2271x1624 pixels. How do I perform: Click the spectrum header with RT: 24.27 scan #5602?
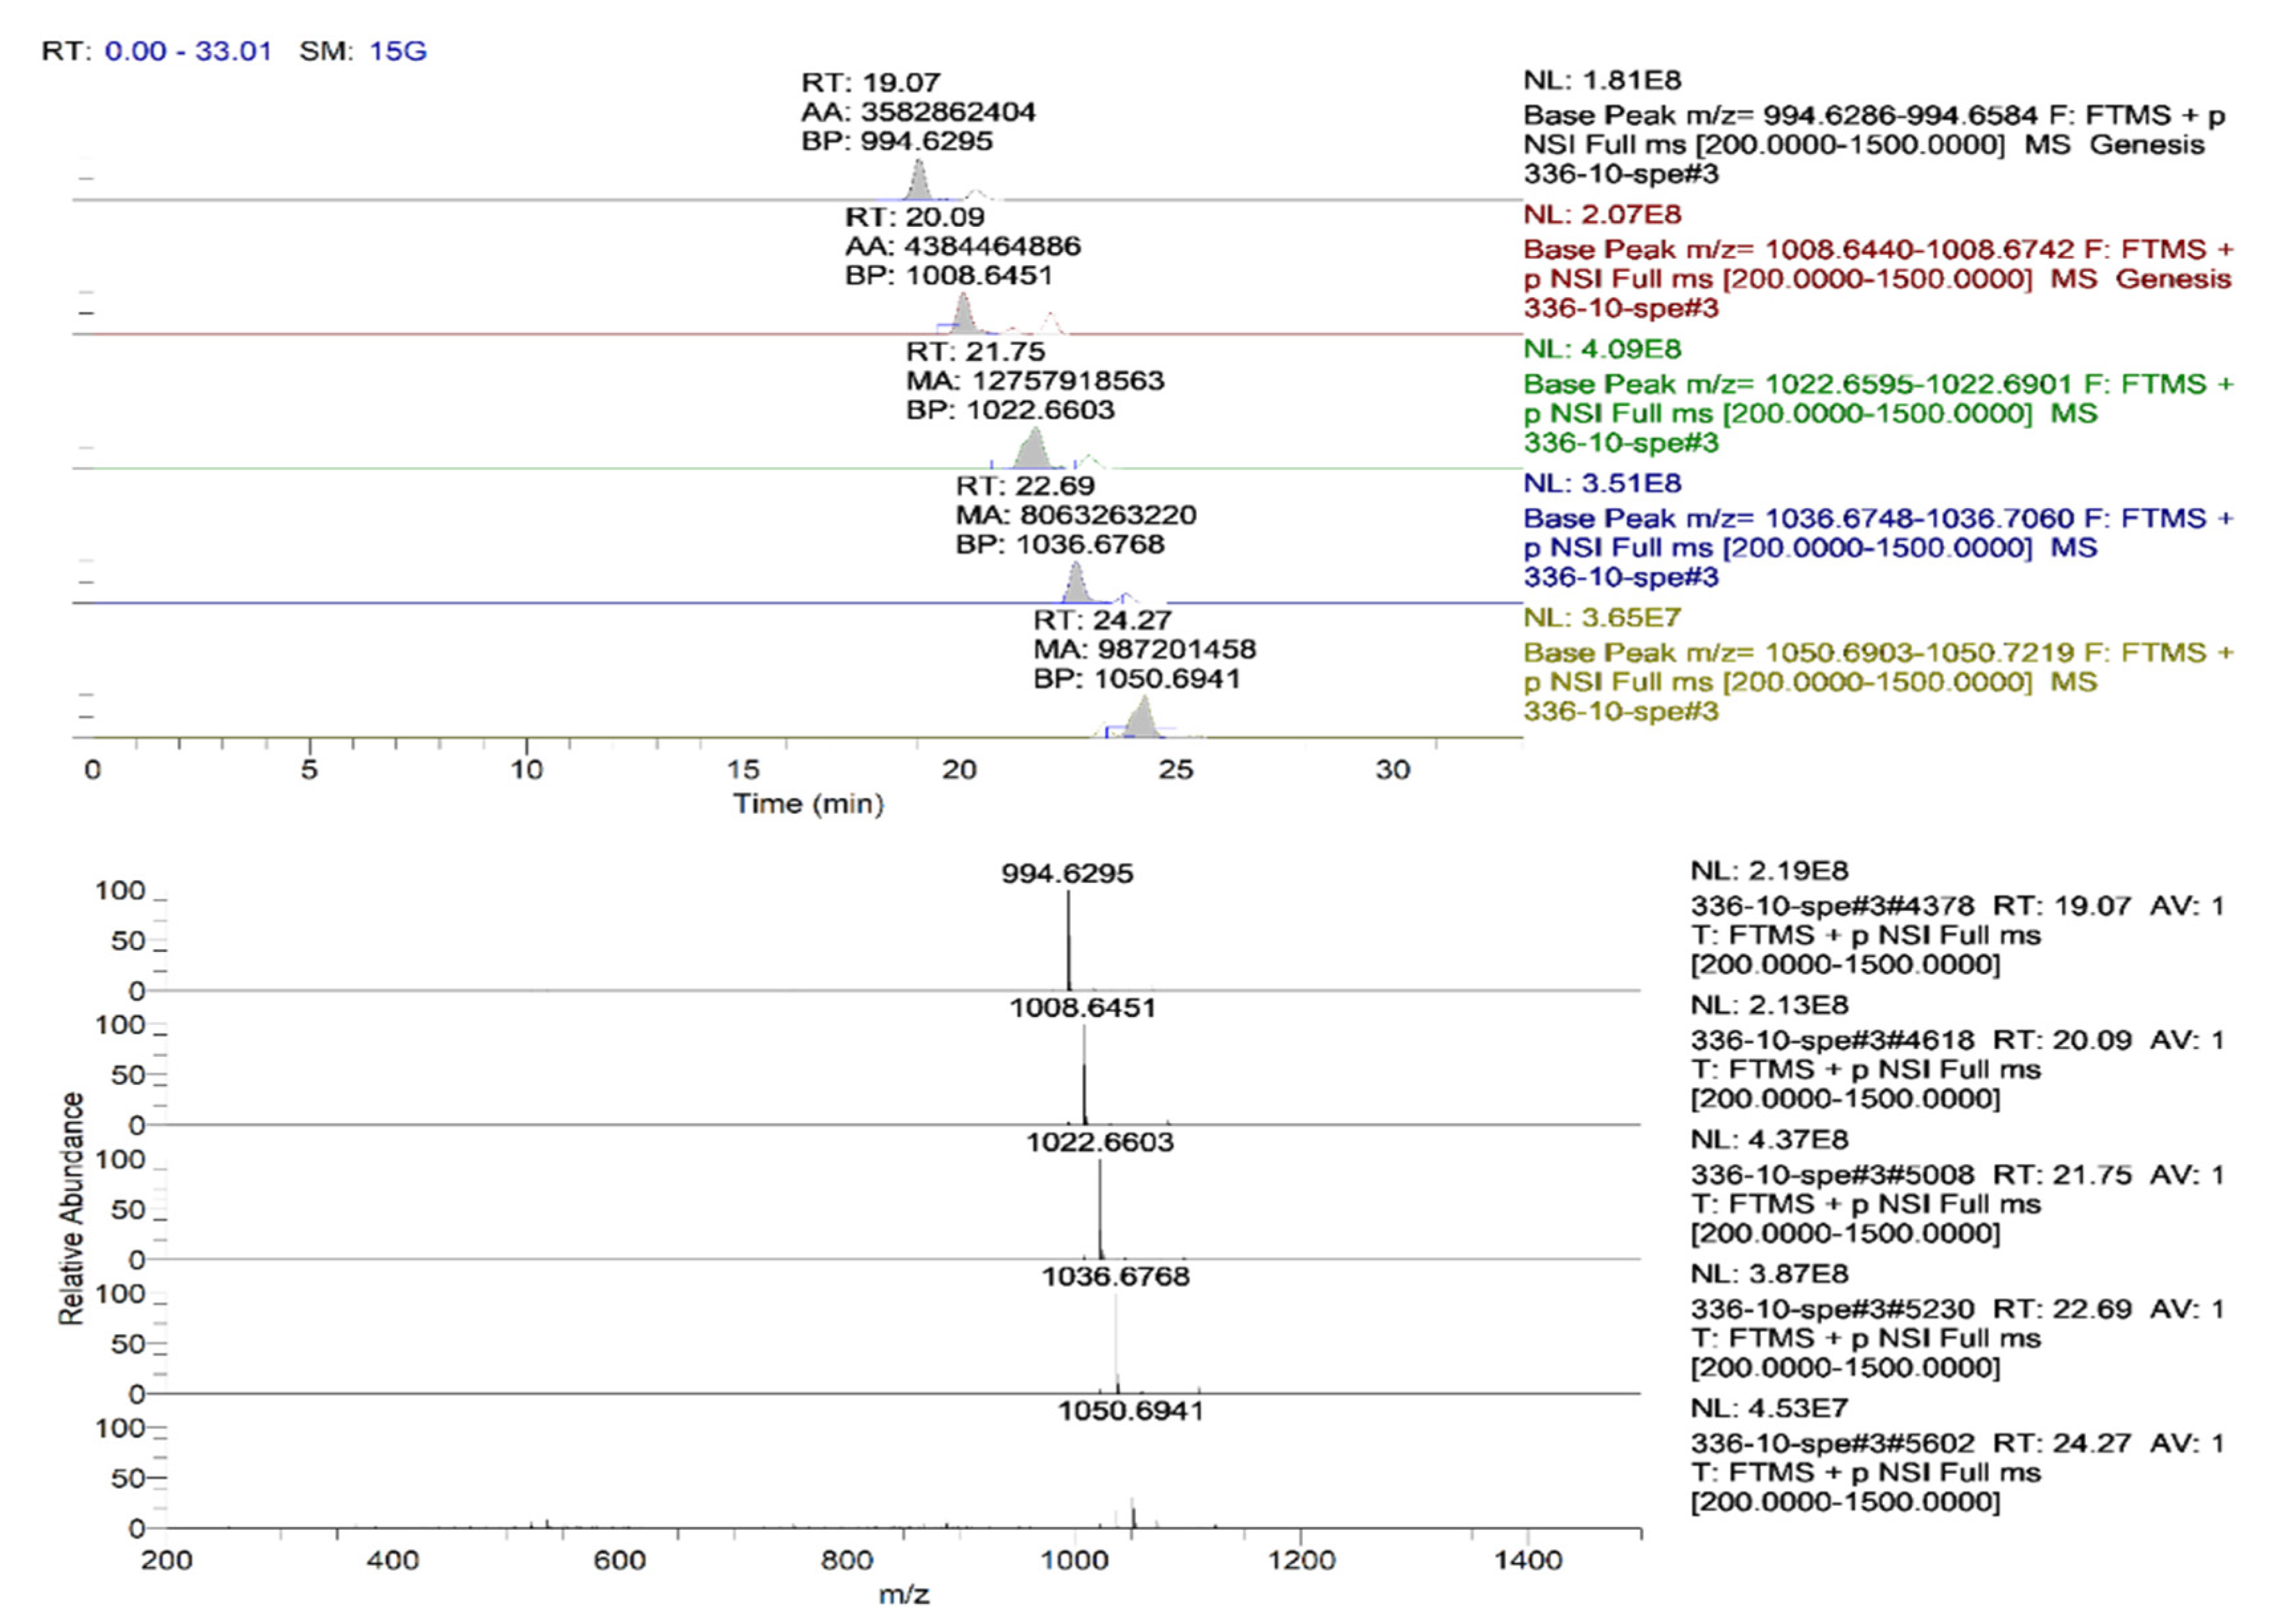tap(1956, 1443)
